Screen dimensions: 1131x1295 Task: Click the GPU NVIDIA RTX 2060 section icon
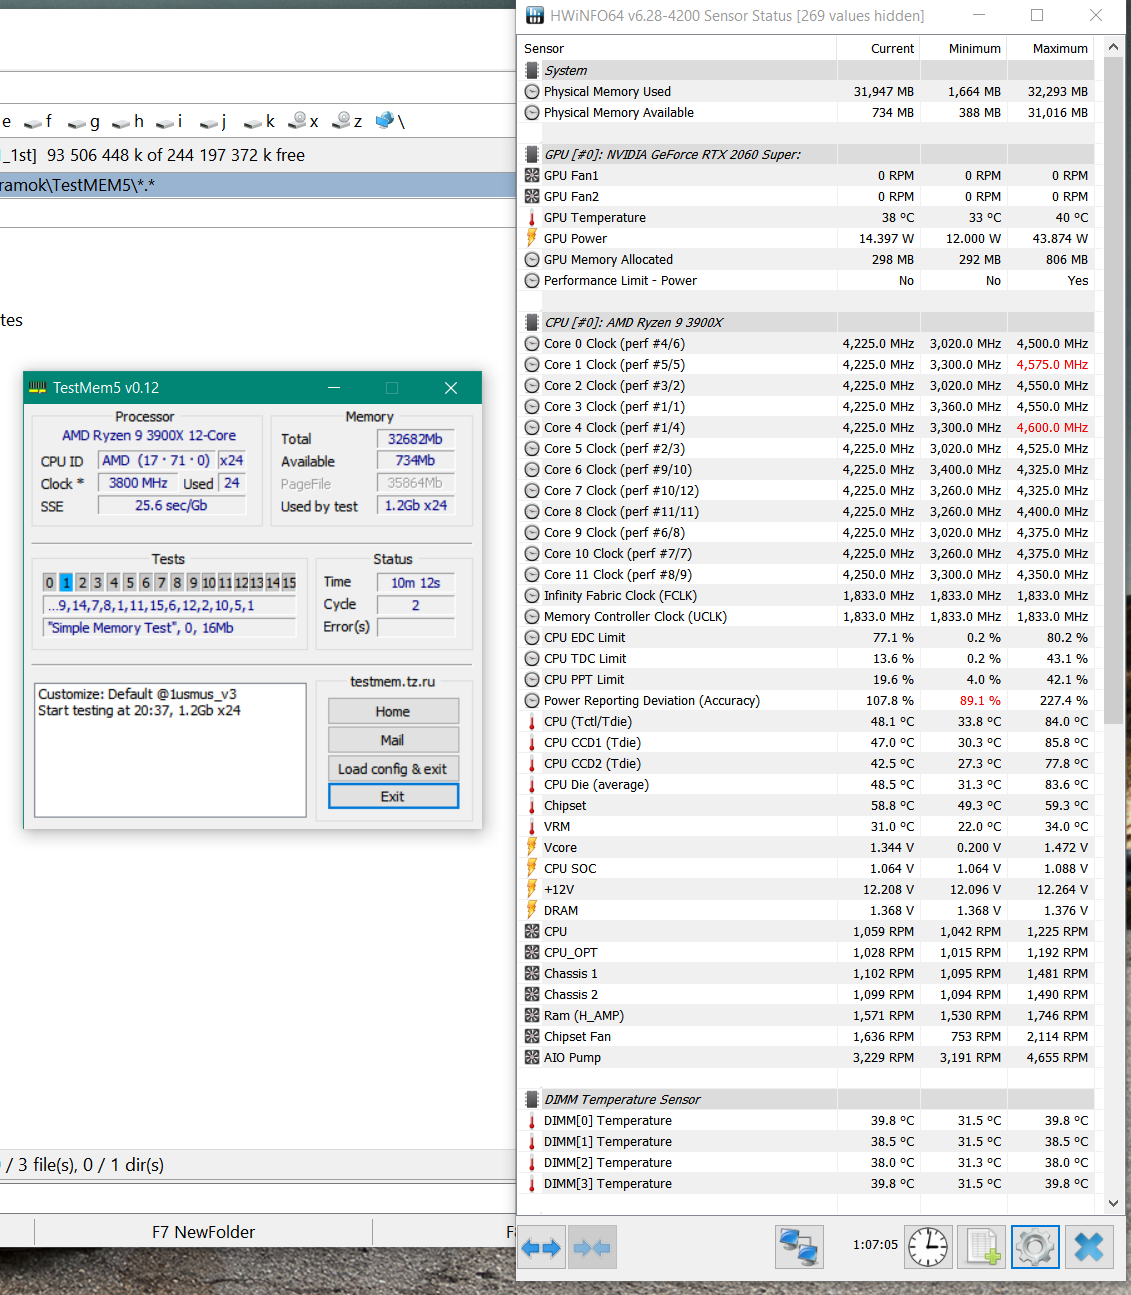[532, 155]
